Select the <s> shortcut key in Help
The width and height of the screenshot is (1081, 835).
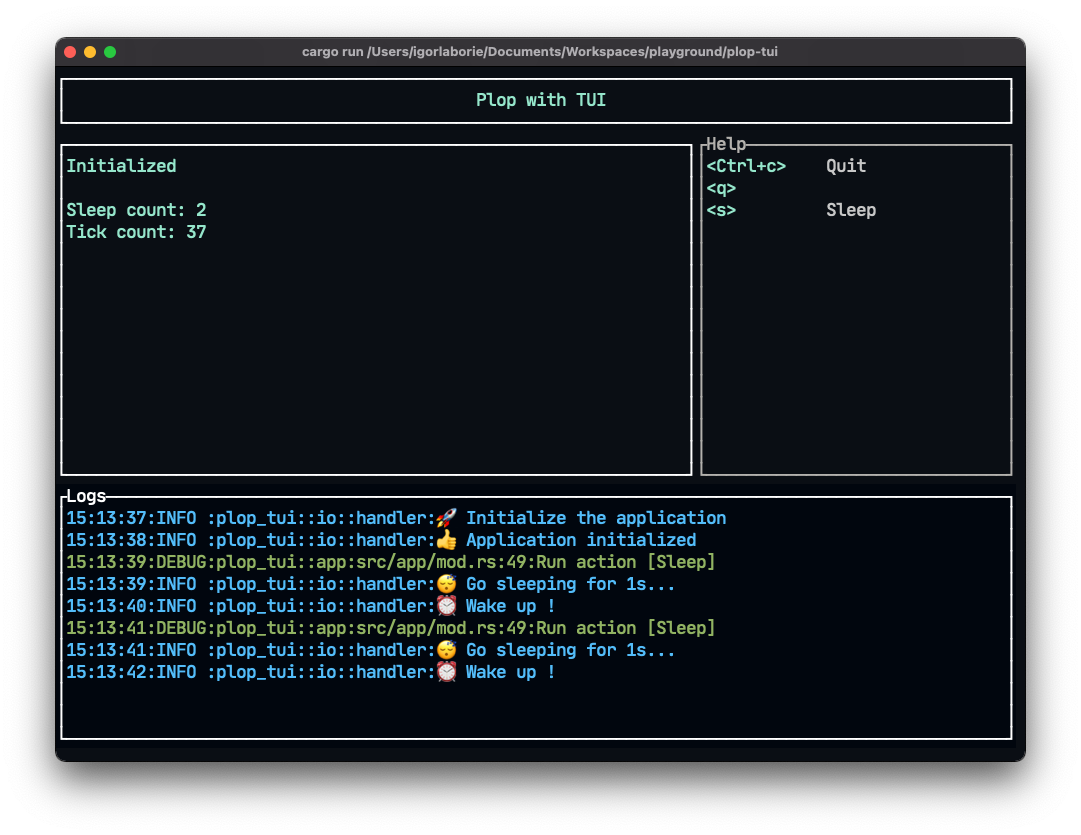[x=721, y=210]
